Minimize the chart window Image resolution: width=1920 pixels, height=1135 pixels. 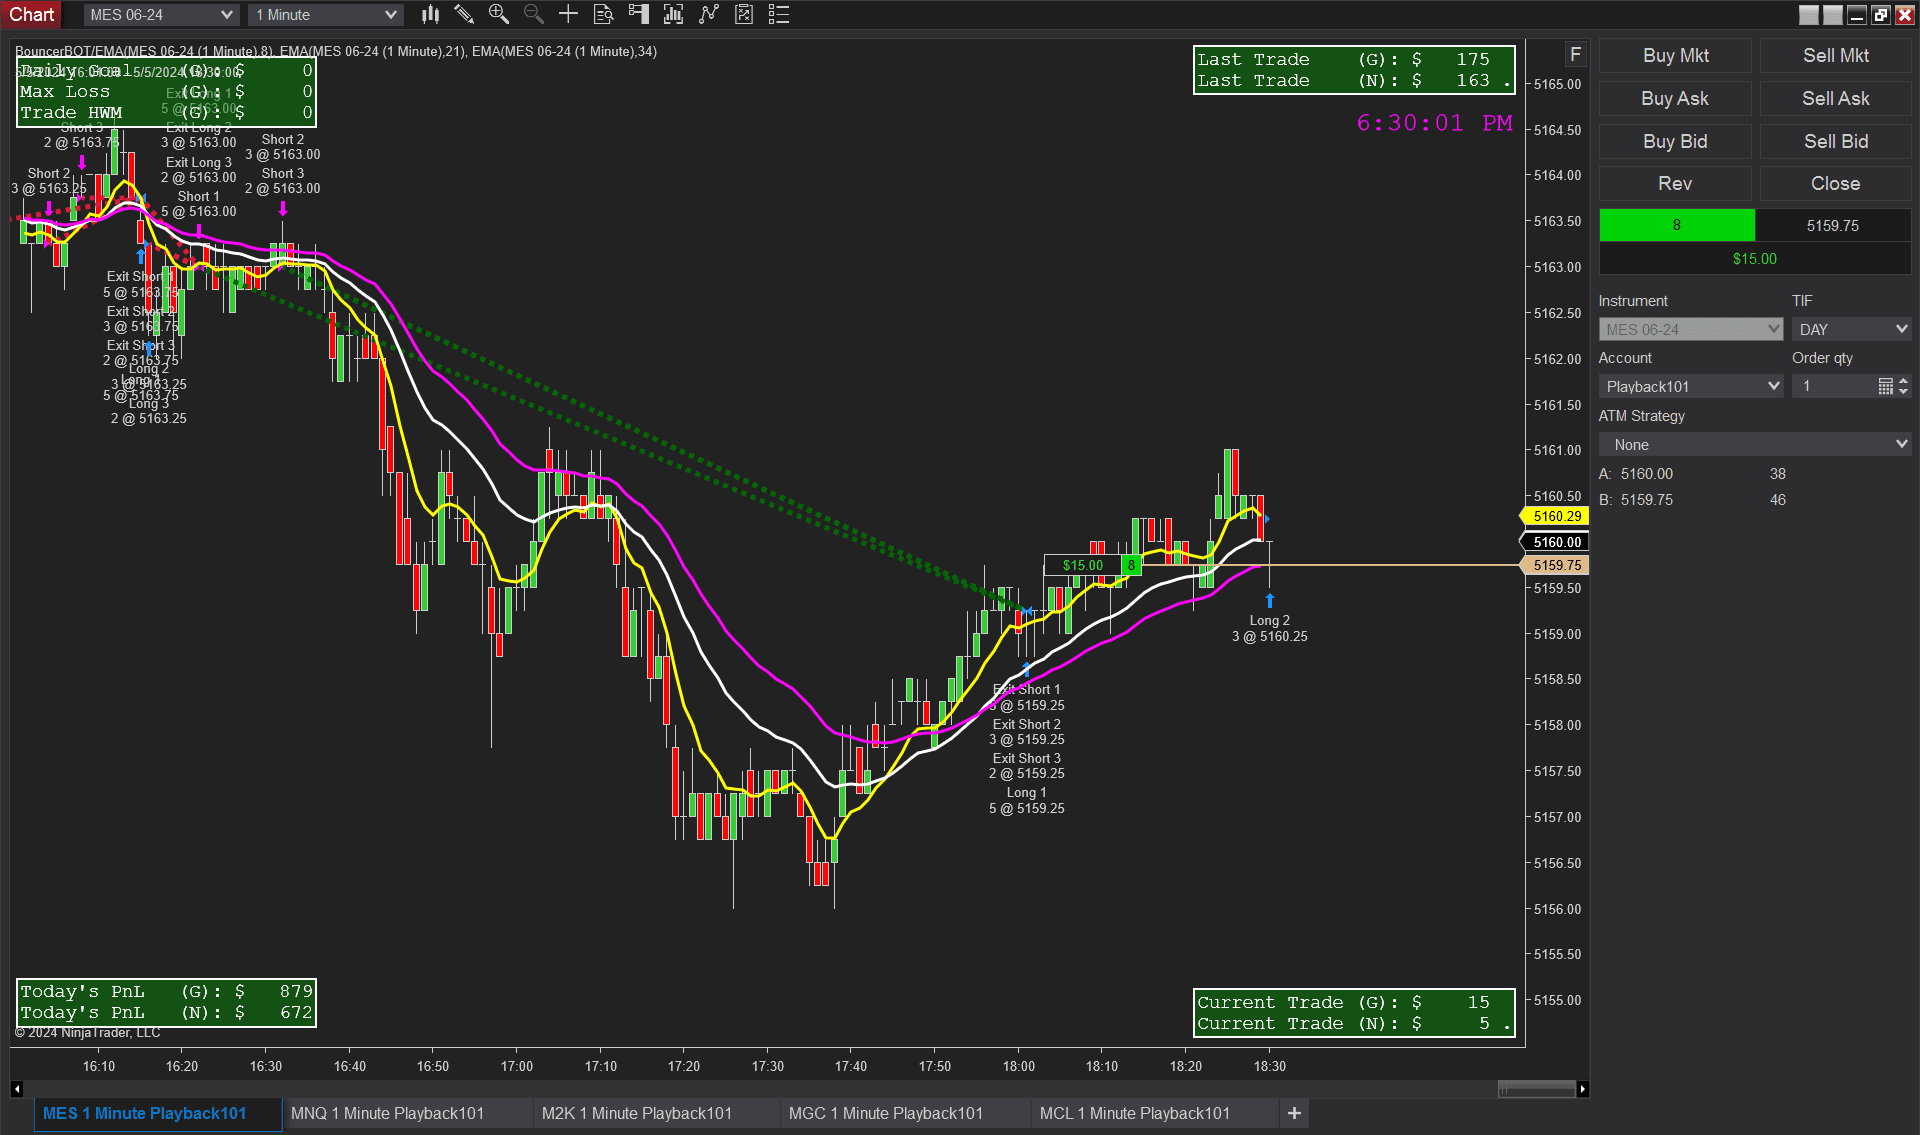1857,14
